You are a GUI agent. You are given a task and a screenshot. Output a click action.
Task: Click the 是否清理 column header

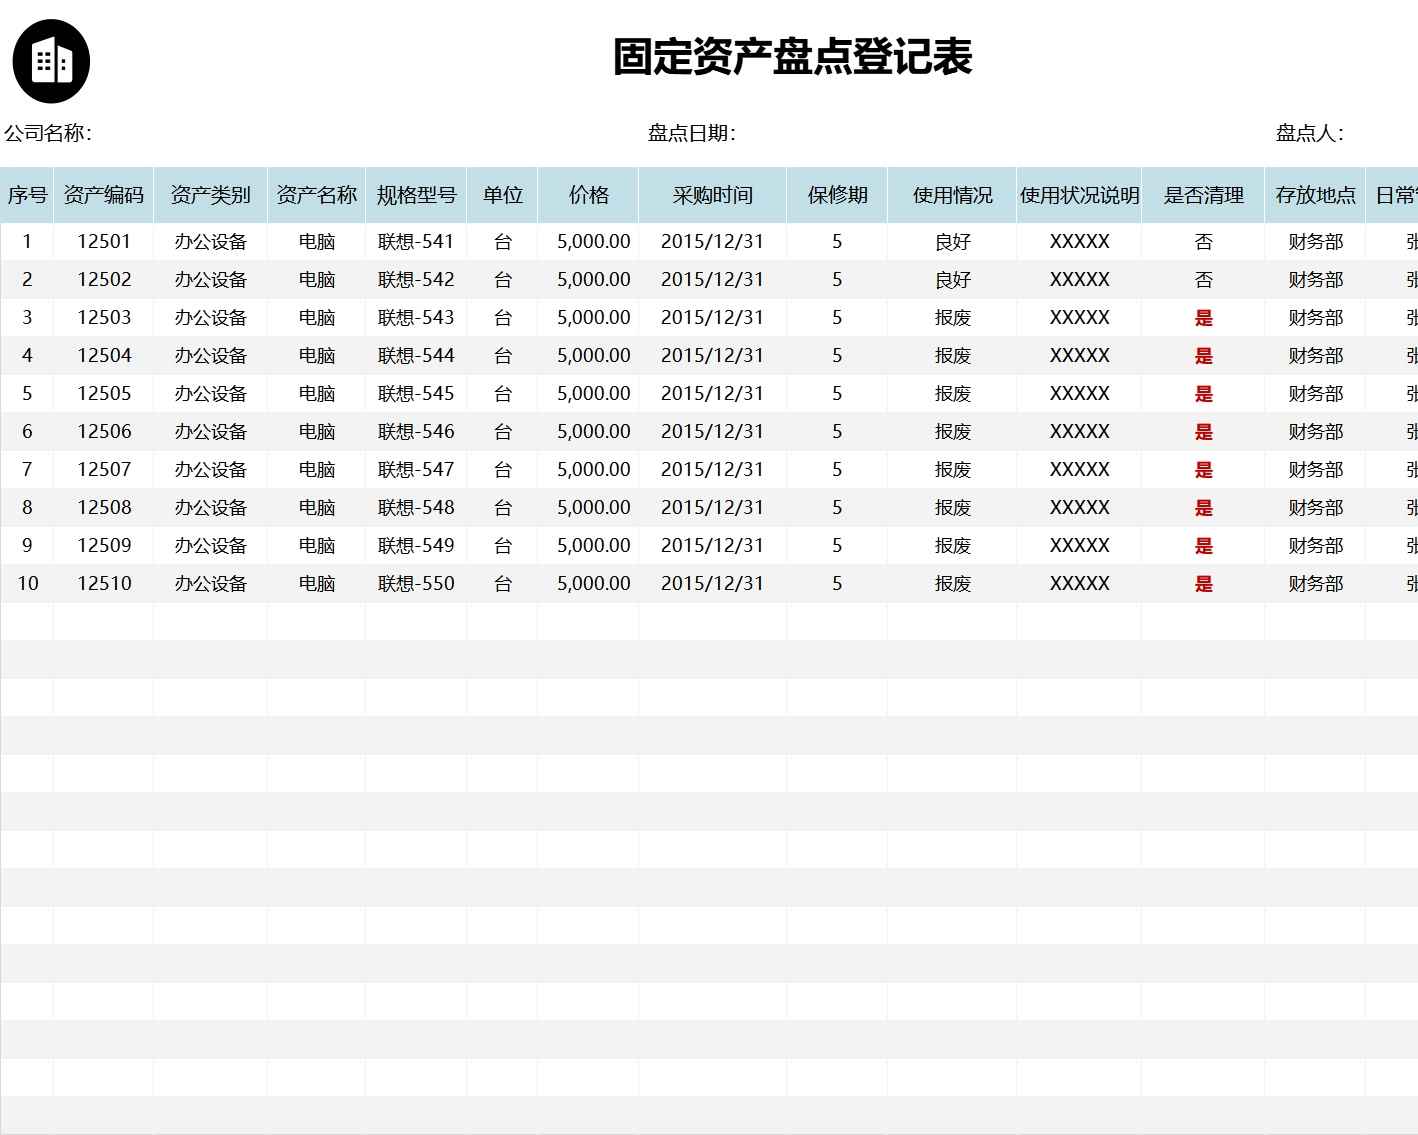tap(1203, 195)
